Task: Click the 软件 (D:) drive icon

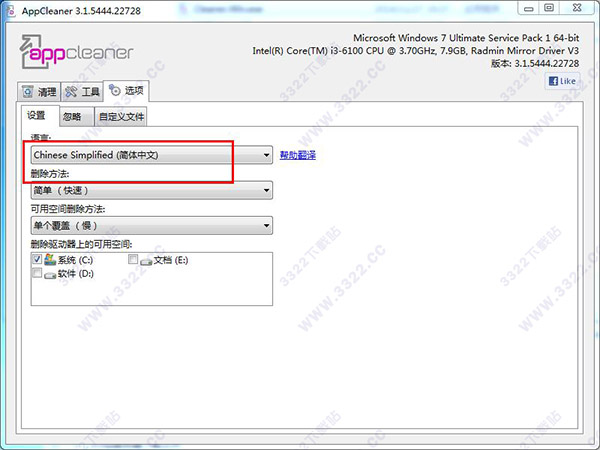Action: (x=50, y=275)
